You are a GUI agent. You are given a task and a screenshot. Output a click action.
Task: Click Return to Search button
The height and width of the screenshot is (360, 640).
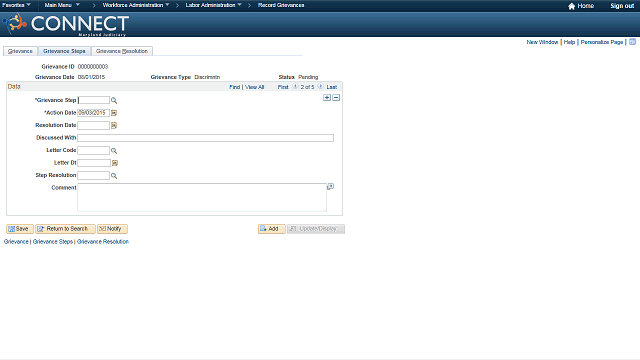65,229
